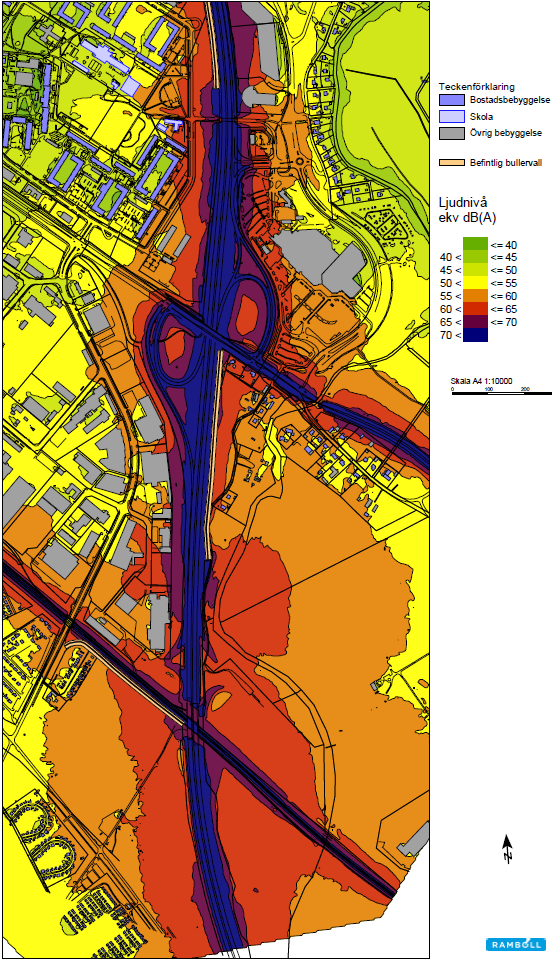Viewport: 552px width, 961px height.
Task: Click the Skala A4 1:10000 scale bar
Action: (x=502, y=387)
